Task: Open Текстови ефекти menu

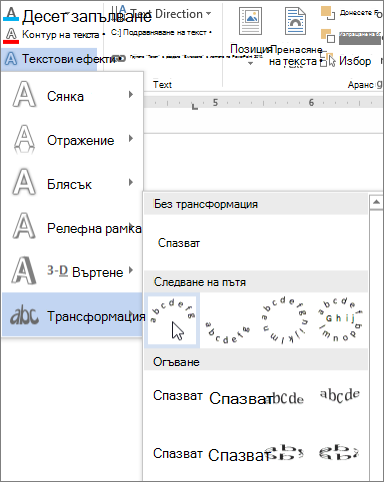Action: tap(49, 59)
